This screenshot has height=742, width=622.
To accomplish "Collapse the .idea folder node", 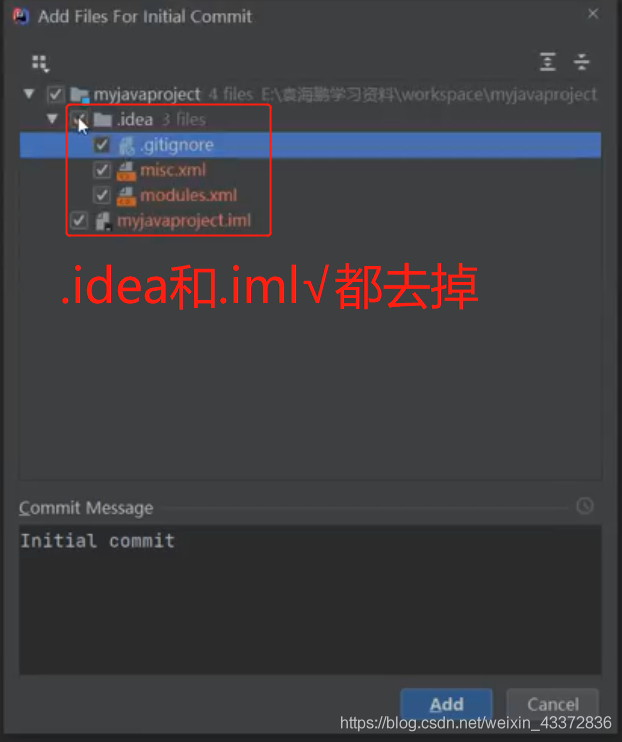I will [x=52, y=119].
